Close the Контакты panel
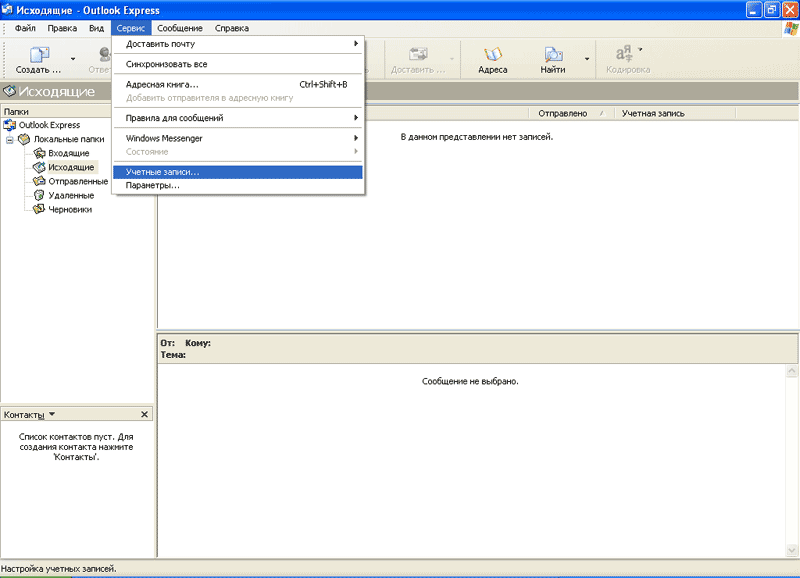The width and height of the screenshot is (800, 578). [144, 414]
